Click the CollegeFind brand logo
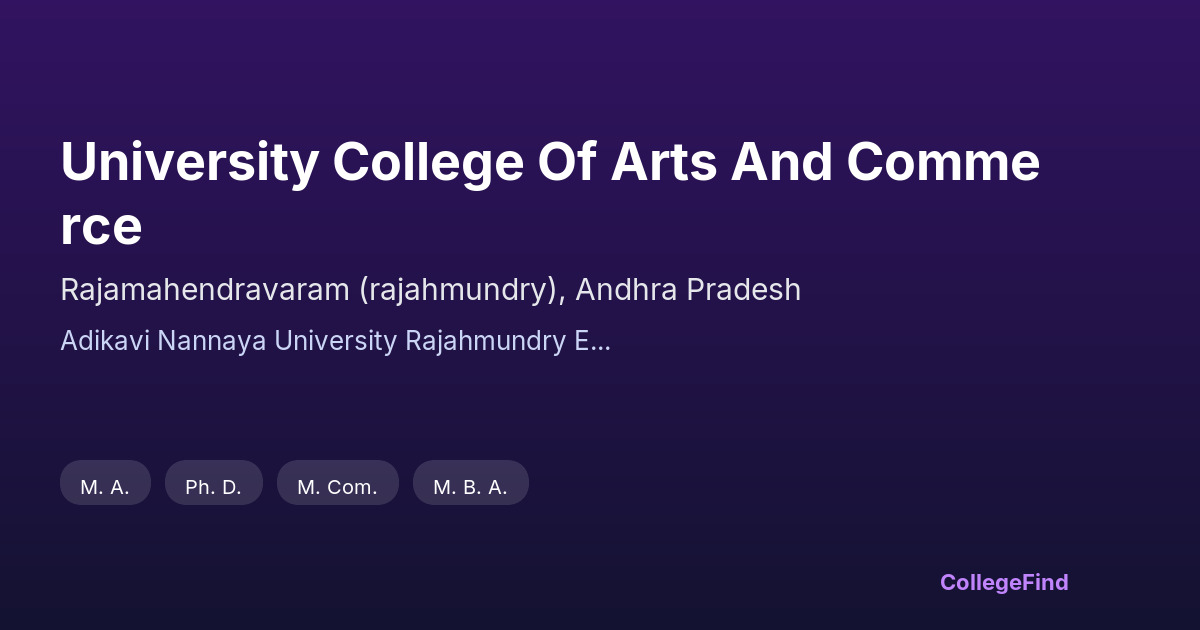The width and height of the screenshot is (1200, 630). pyautogui.click(x=1003, y=582)
